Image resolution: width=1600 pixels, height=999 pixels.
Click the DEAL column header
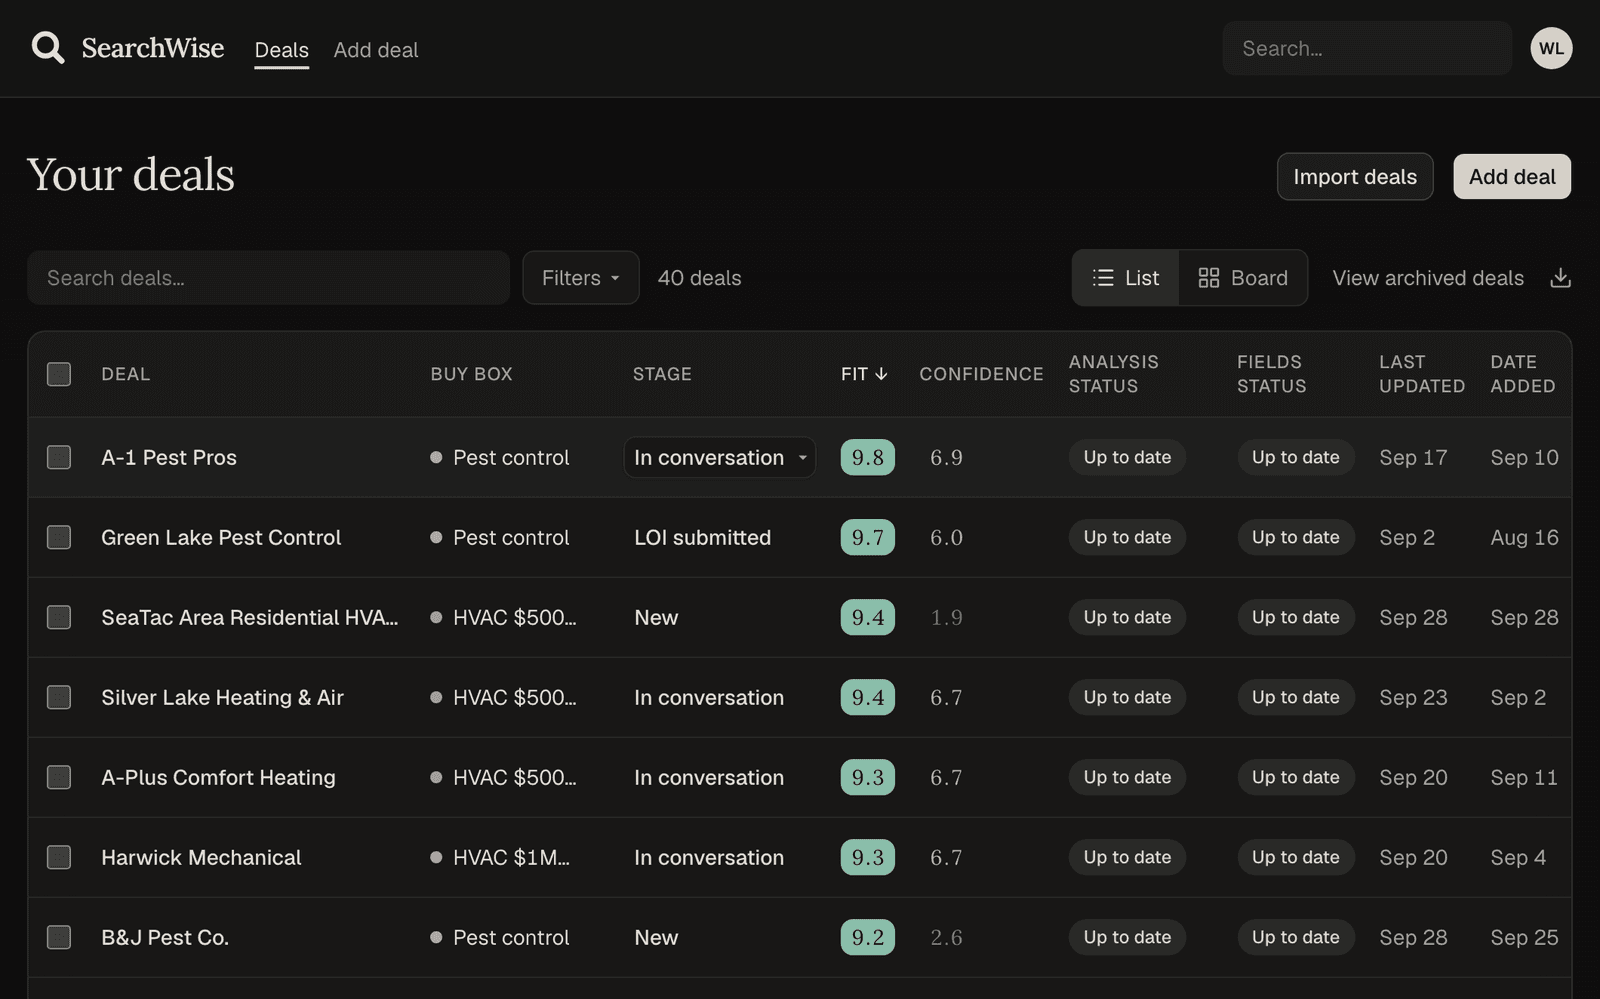pos(126,374)
